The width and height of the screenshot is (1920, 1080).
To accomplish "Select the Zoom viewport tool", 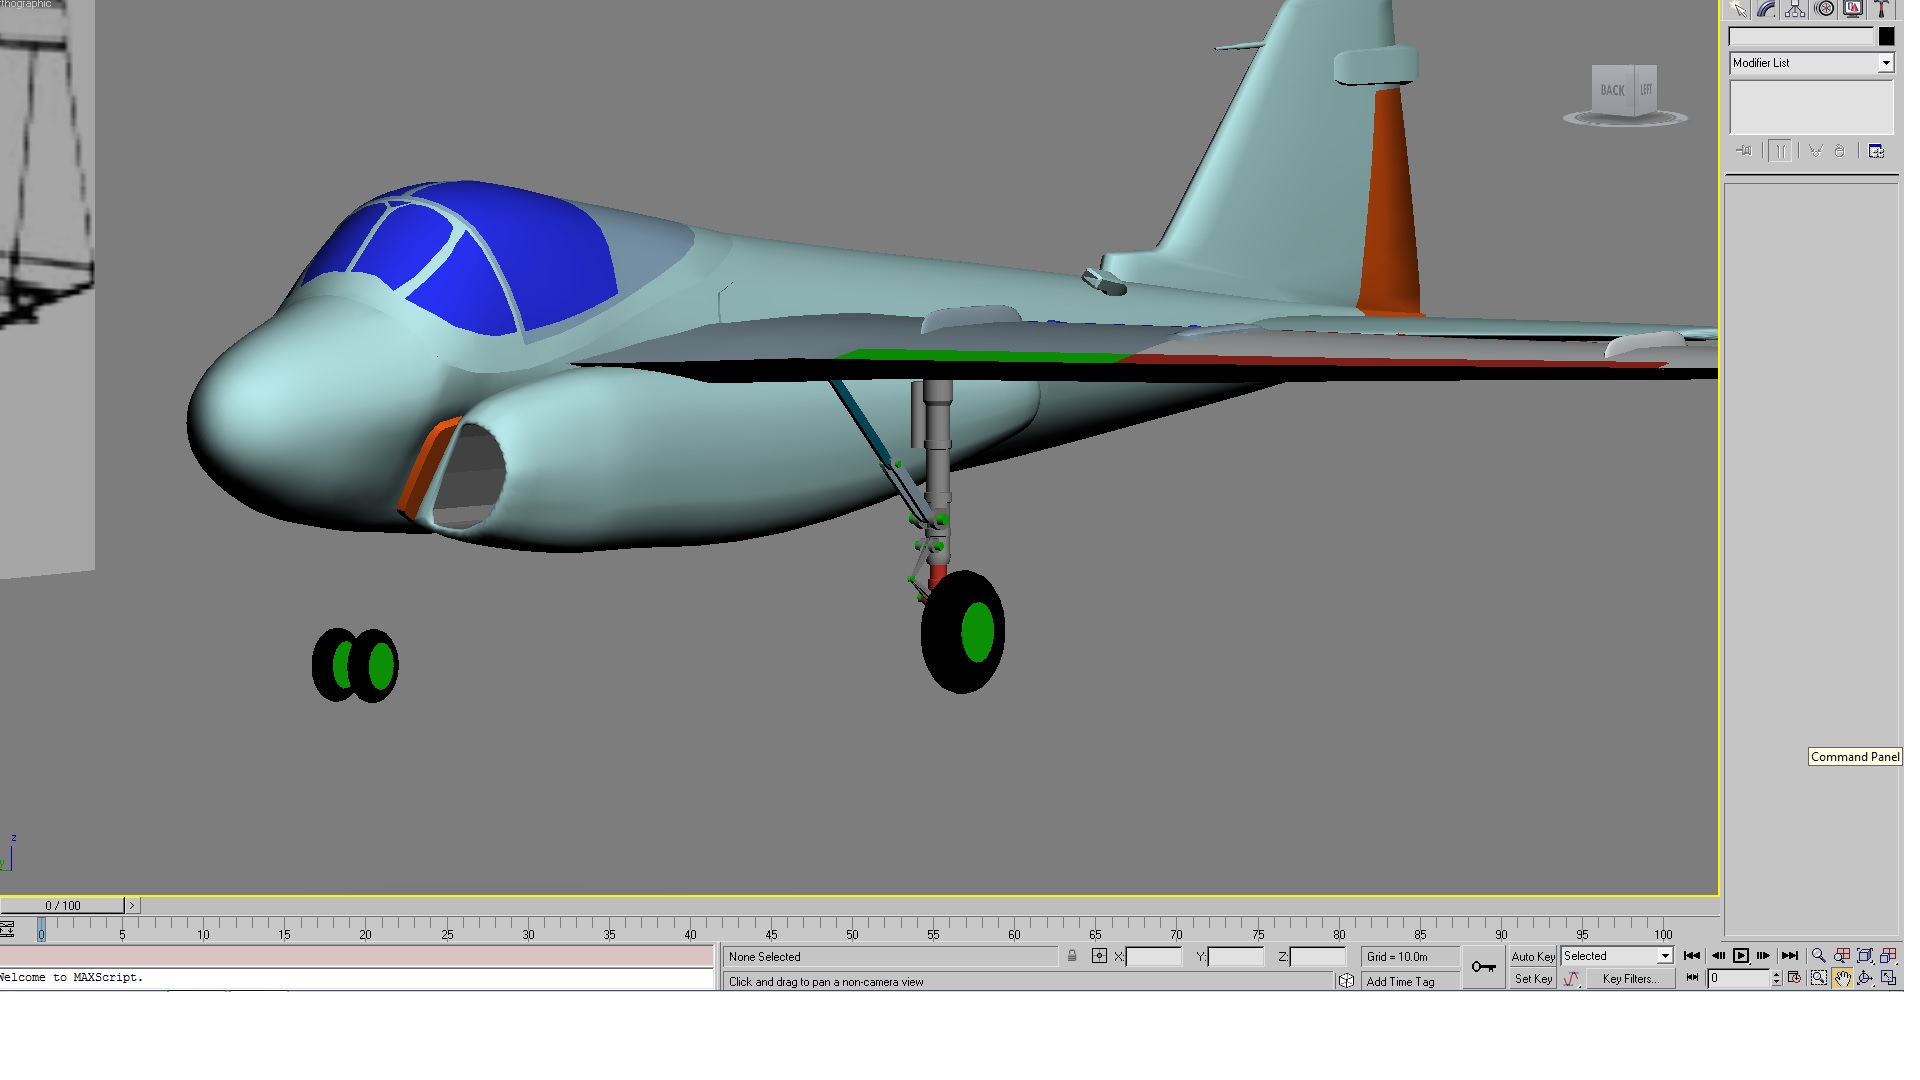I will (1819, 956).
